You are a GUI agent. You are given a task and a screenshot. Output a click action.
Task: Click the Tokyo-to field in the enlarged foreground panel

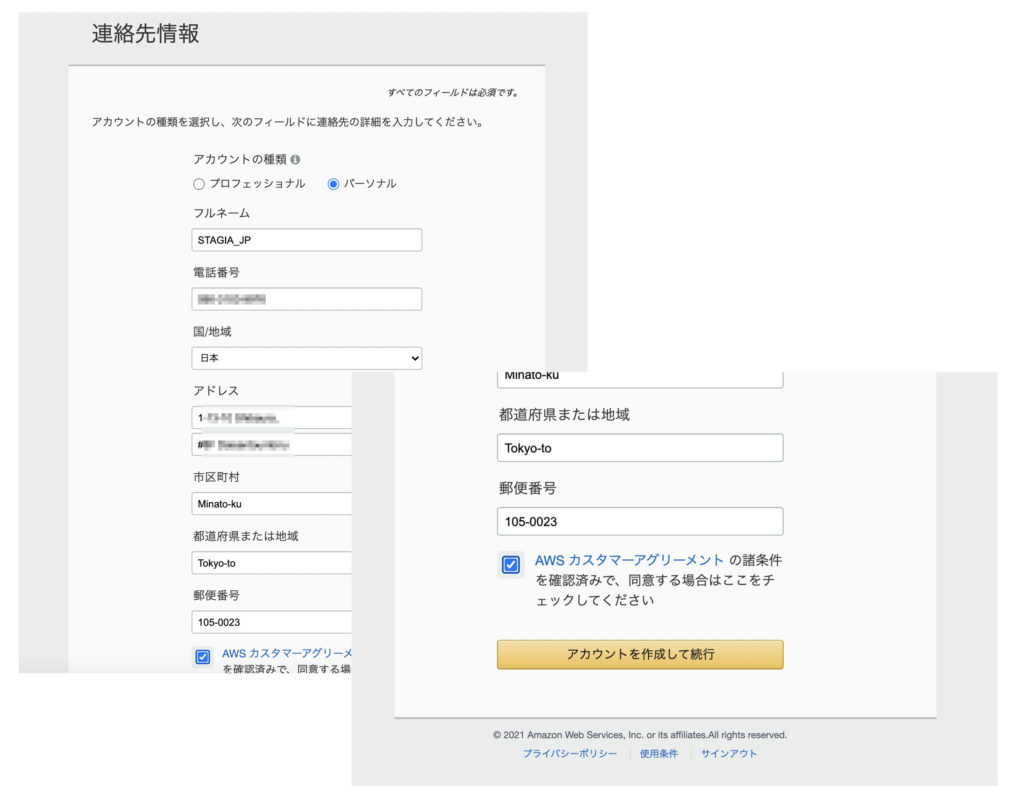coord(639,448)
